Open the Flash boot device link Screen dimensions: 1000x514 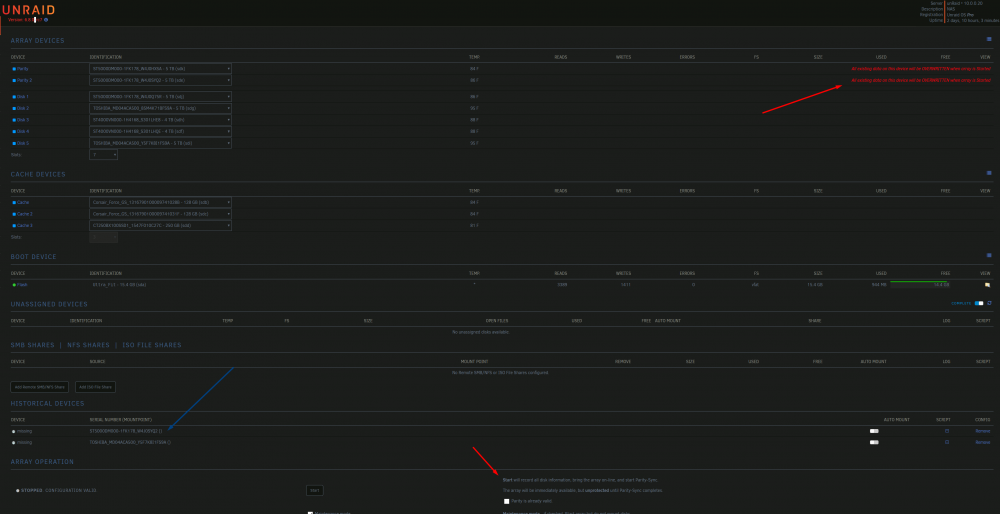(x=22, y=284)
